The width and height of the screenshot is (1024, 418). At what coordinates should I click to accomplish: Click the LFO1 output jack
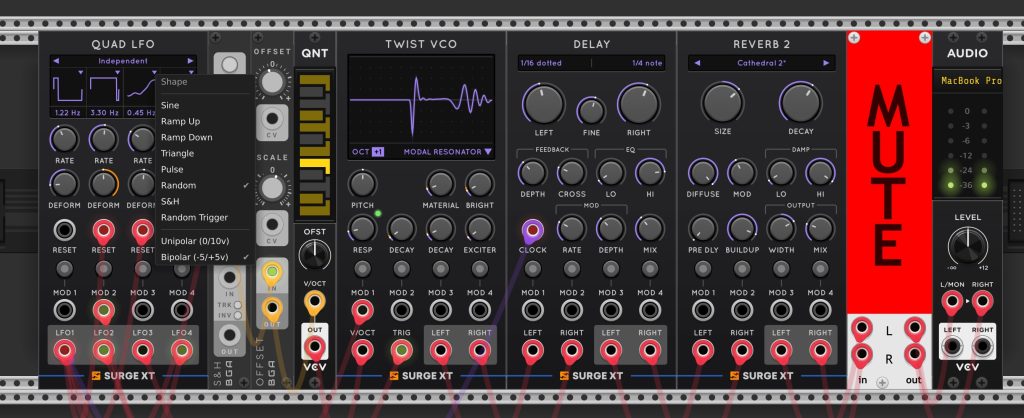click(x=64, y=351)
